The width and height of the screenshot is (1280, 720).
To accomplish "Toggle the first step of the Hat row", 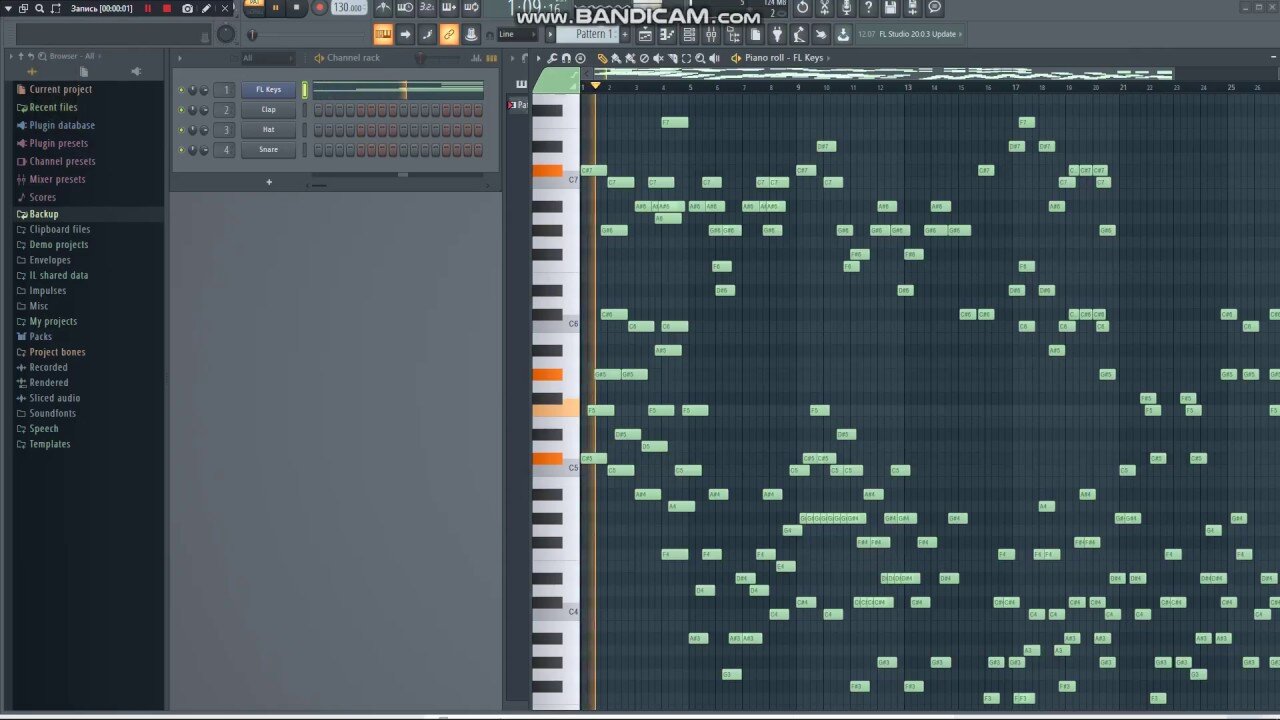I will point(318,130).
